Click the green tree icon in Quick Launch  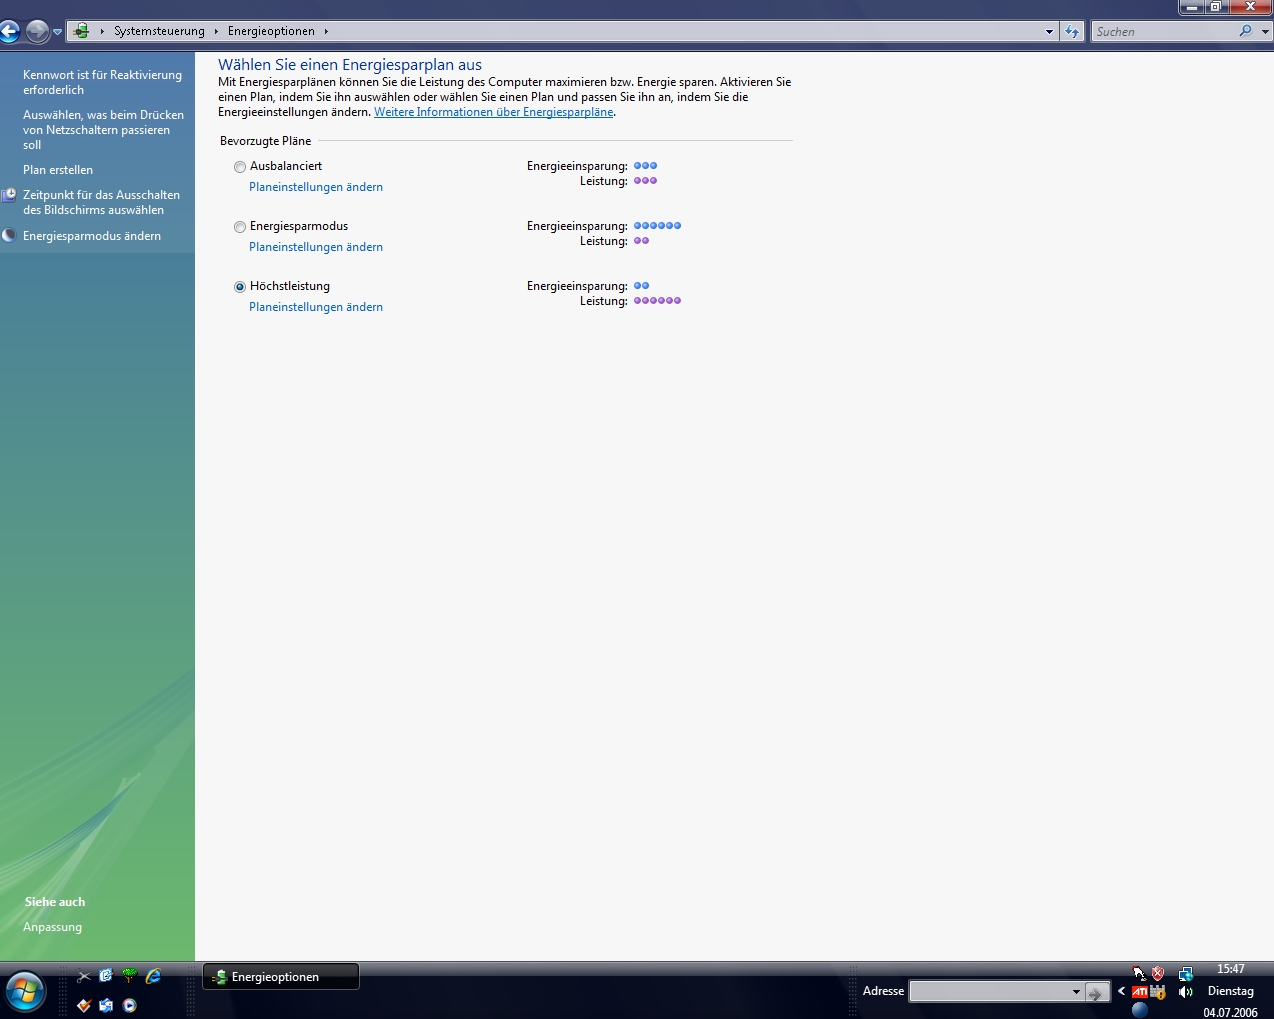point(129,976)
